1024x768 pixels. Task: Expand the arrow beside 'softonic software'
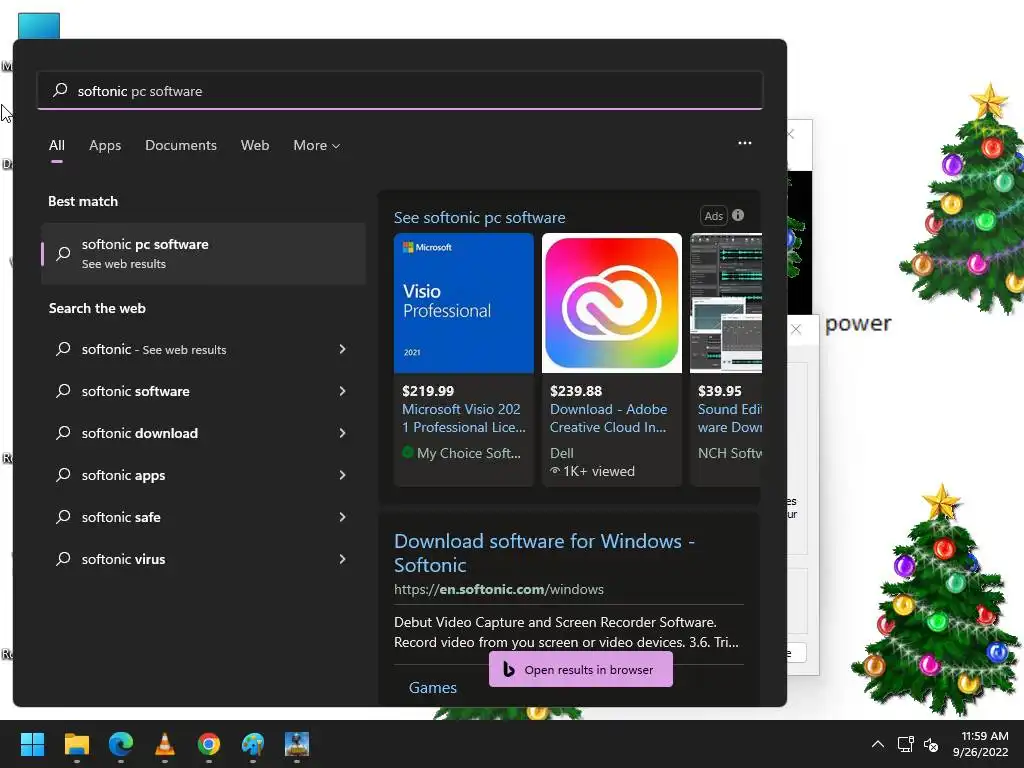coord(342,391)
